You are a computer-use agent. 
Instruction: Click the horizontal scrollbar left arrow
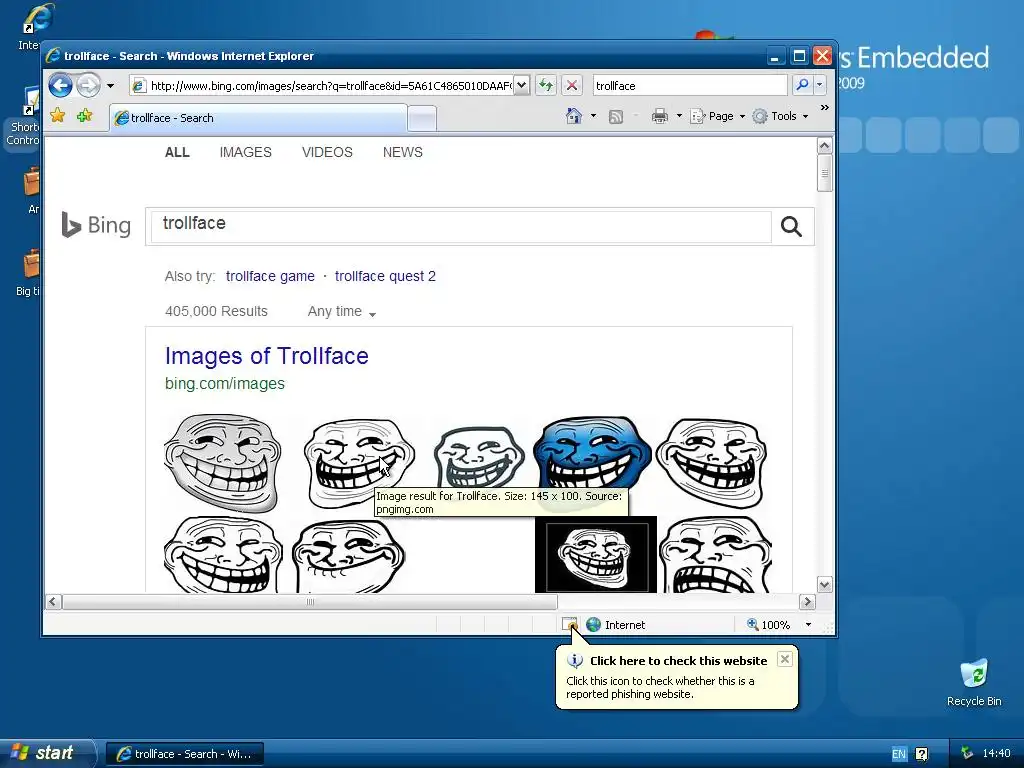tap(54, 601)
